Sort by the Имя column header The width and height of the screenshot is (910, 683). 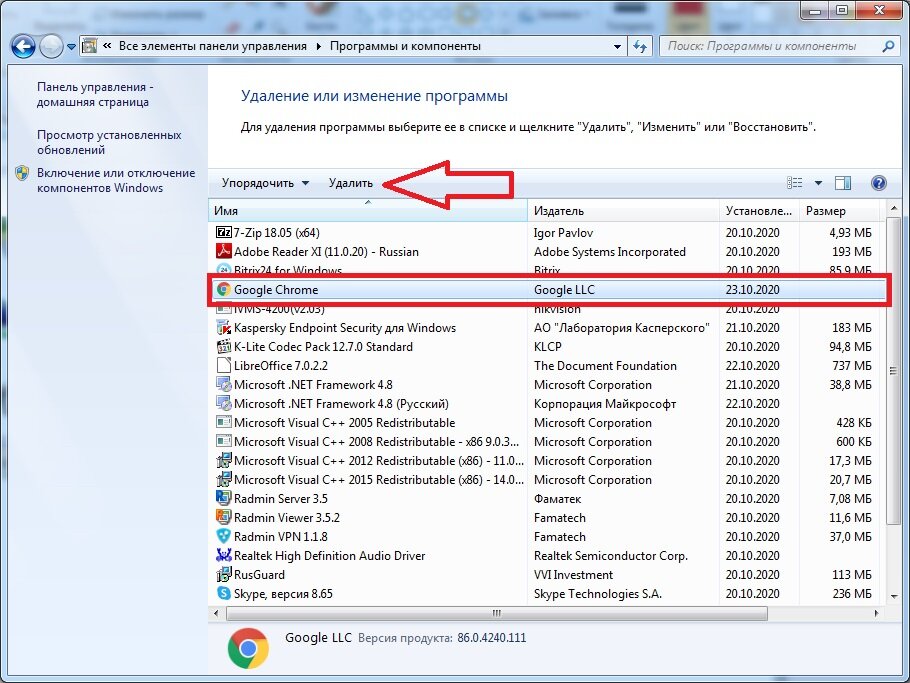[368, 211]
